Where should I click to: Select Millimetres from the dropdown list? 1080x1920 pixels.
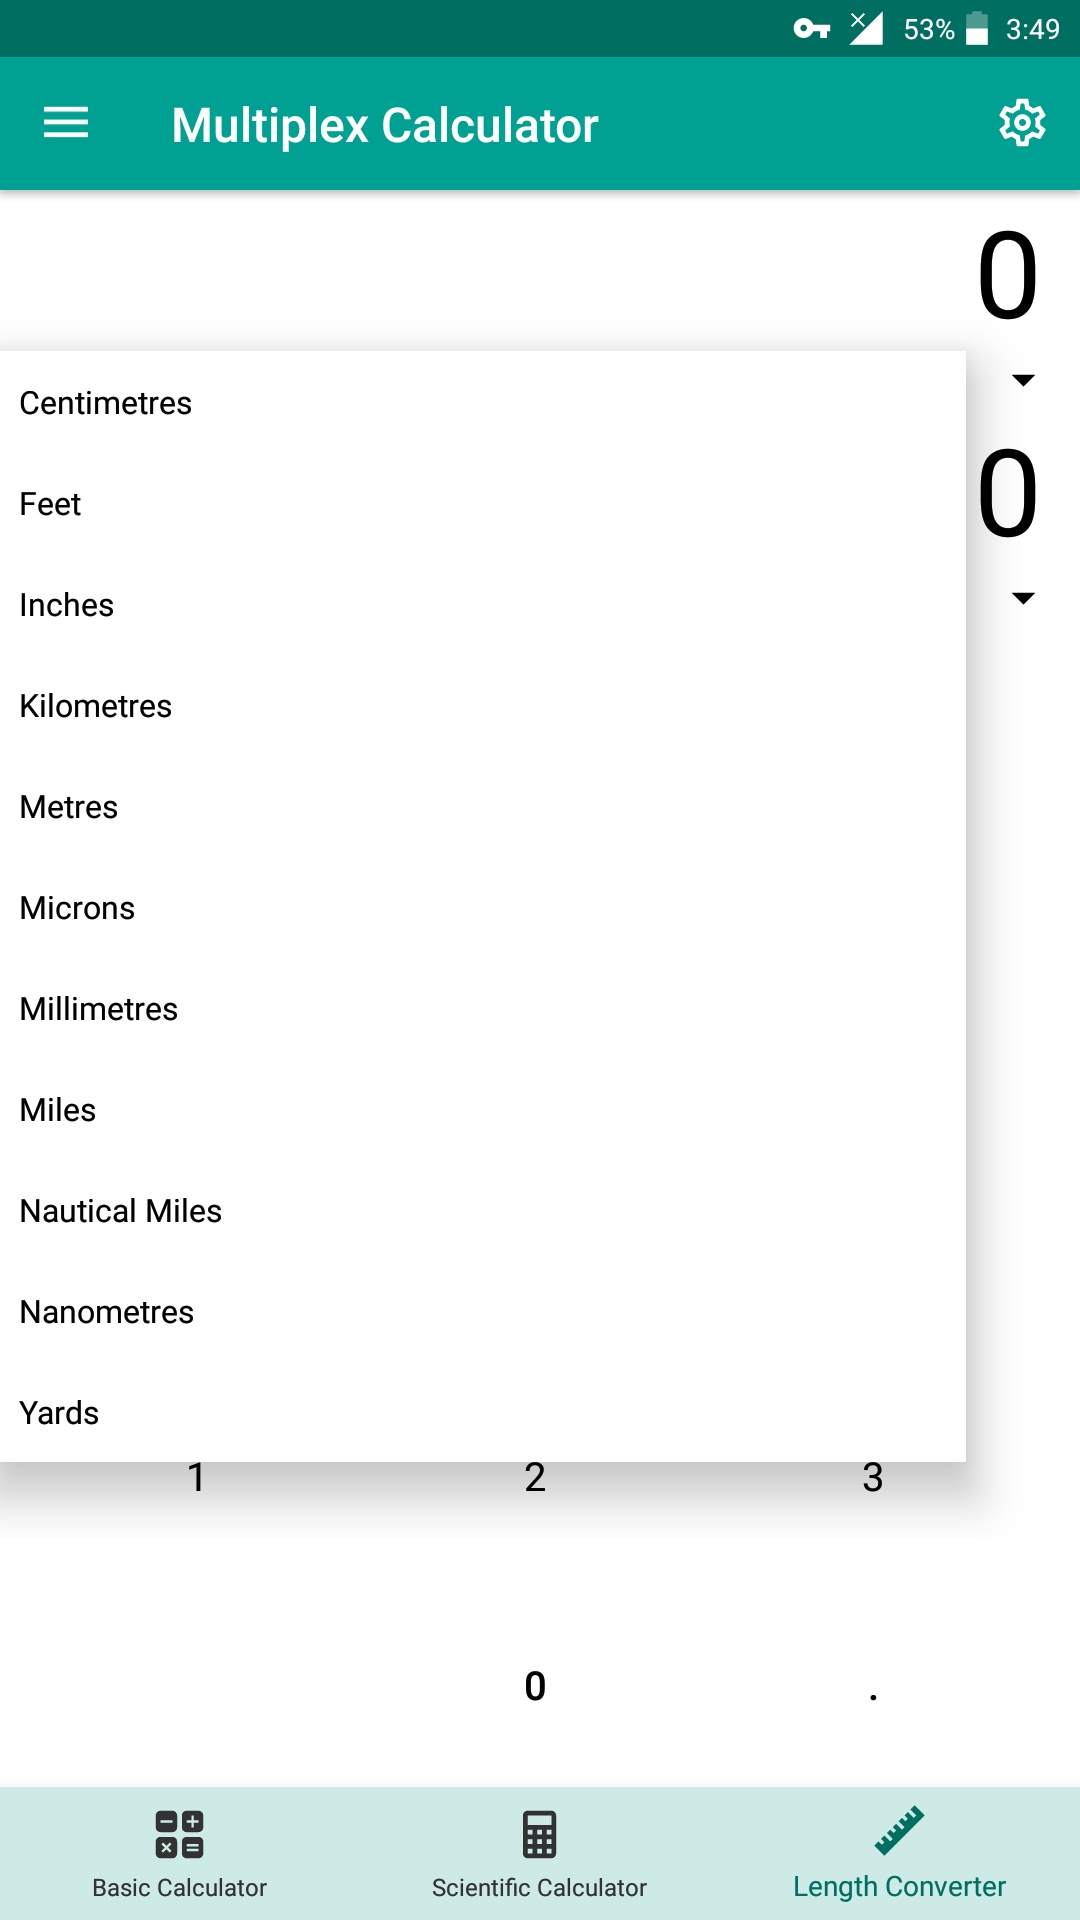click(98, 1008)
